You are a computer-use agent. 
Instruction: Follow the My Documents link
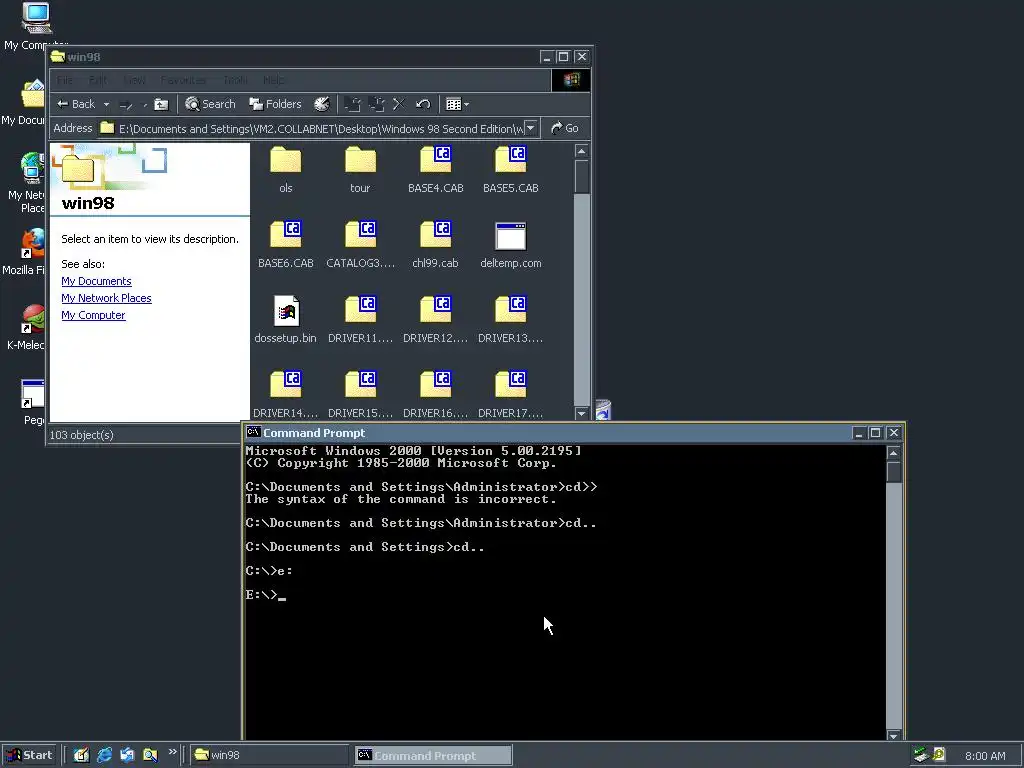97,281
